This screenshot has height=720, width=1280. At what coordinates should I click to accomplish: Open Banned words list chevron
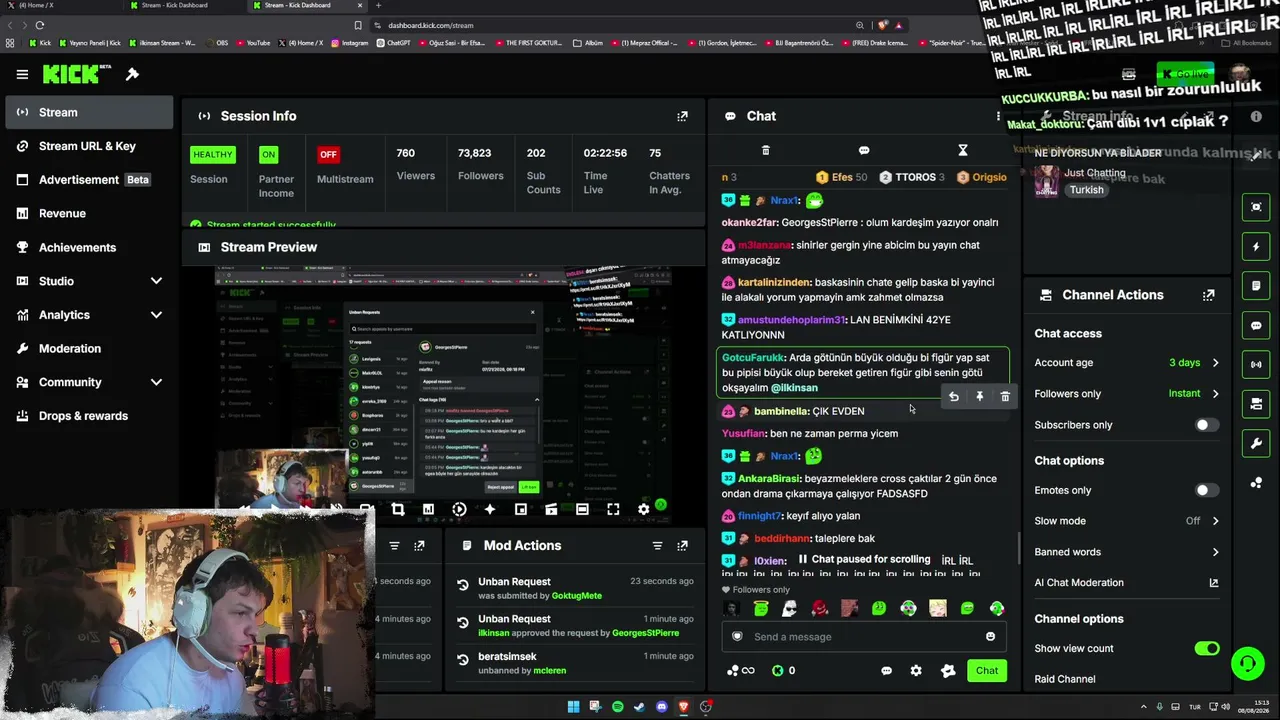[x=1215, y=552]
